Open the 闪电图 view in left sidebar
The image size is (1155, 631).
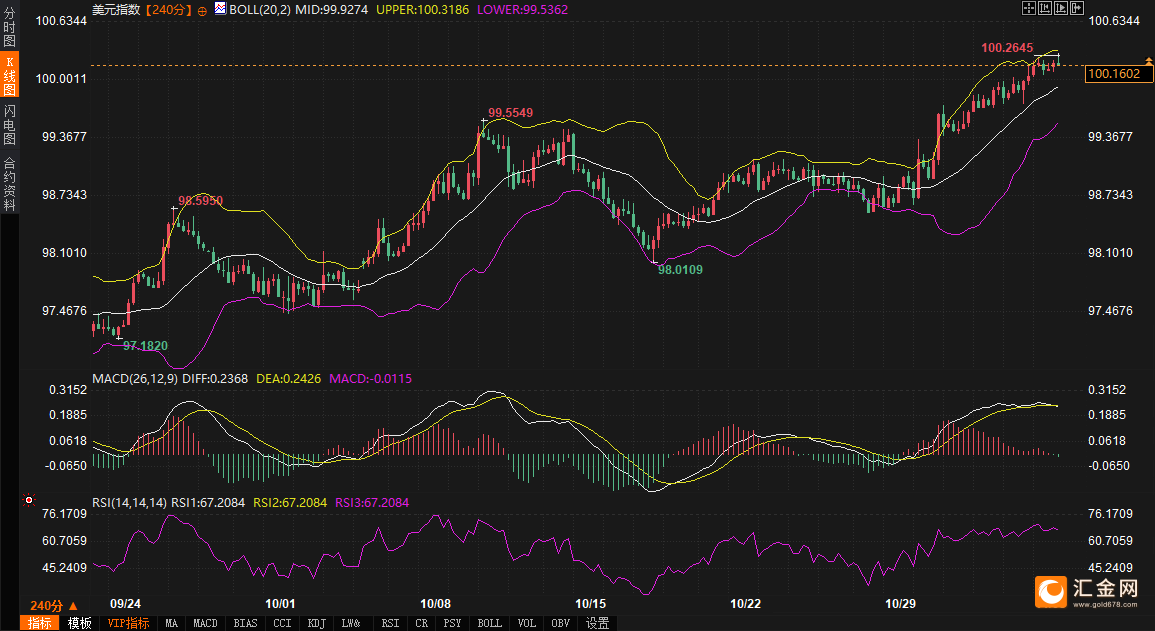pos(9,124)
